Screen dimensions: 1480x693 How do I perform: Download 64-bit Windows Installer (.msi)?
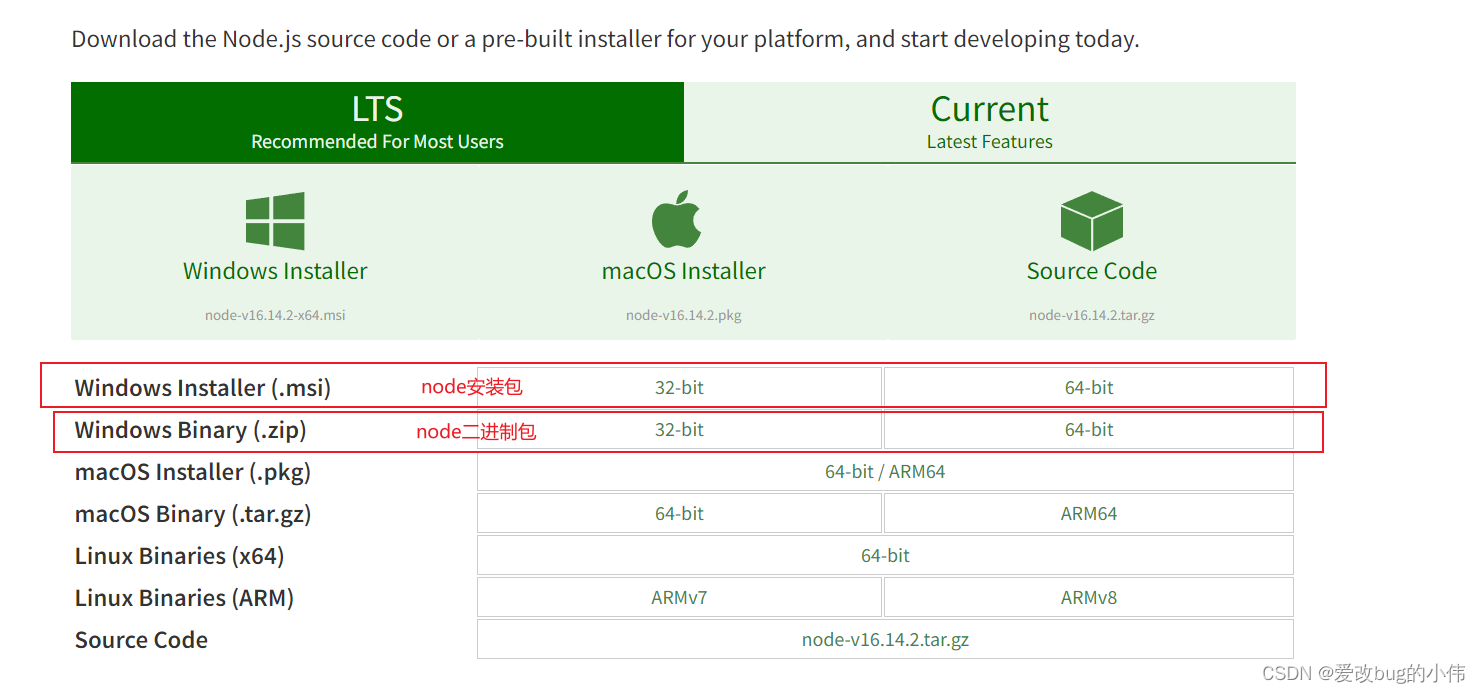pyautogui.click(x=1089, y=387)
